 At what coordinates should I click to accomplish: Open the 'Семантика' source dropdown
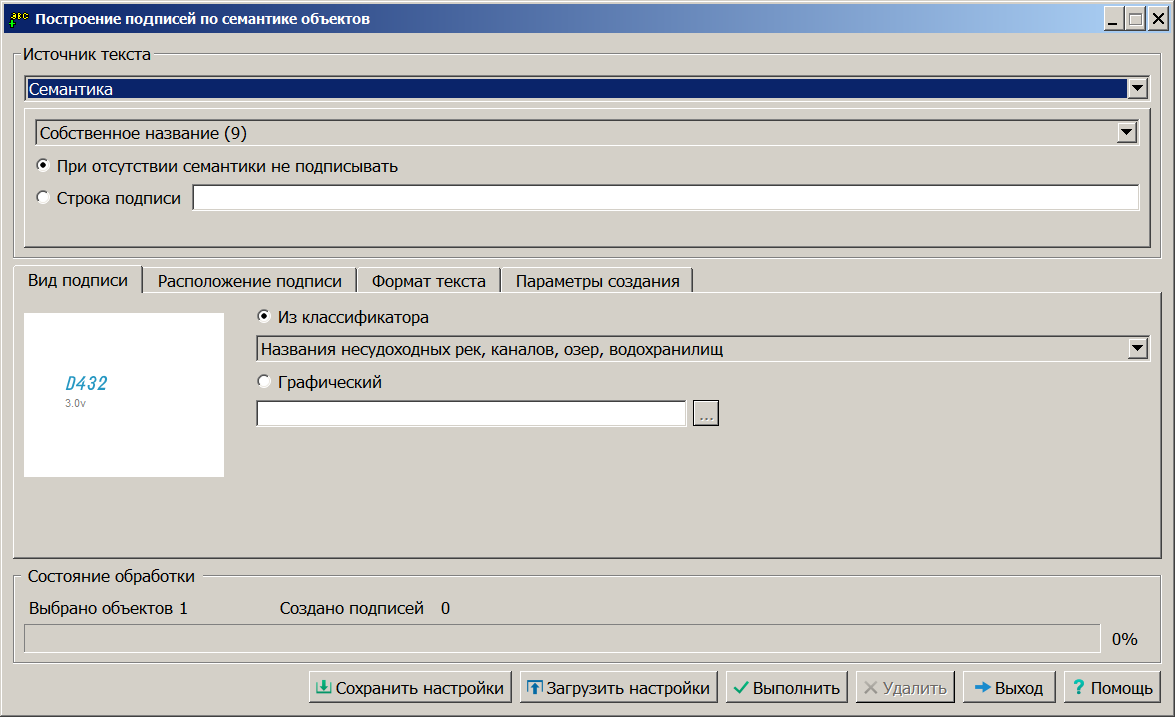[x=1137, y=89]
